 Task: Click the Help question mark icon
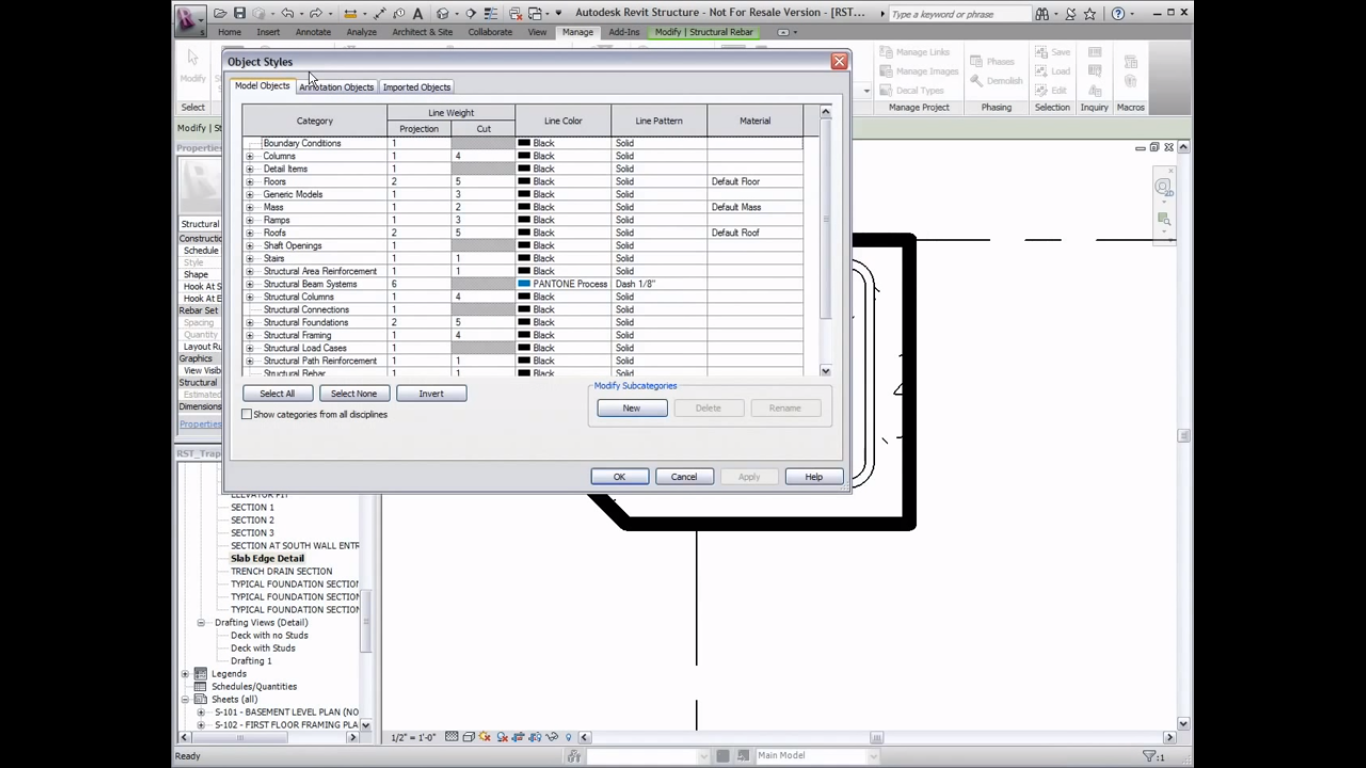[1118, 14]
